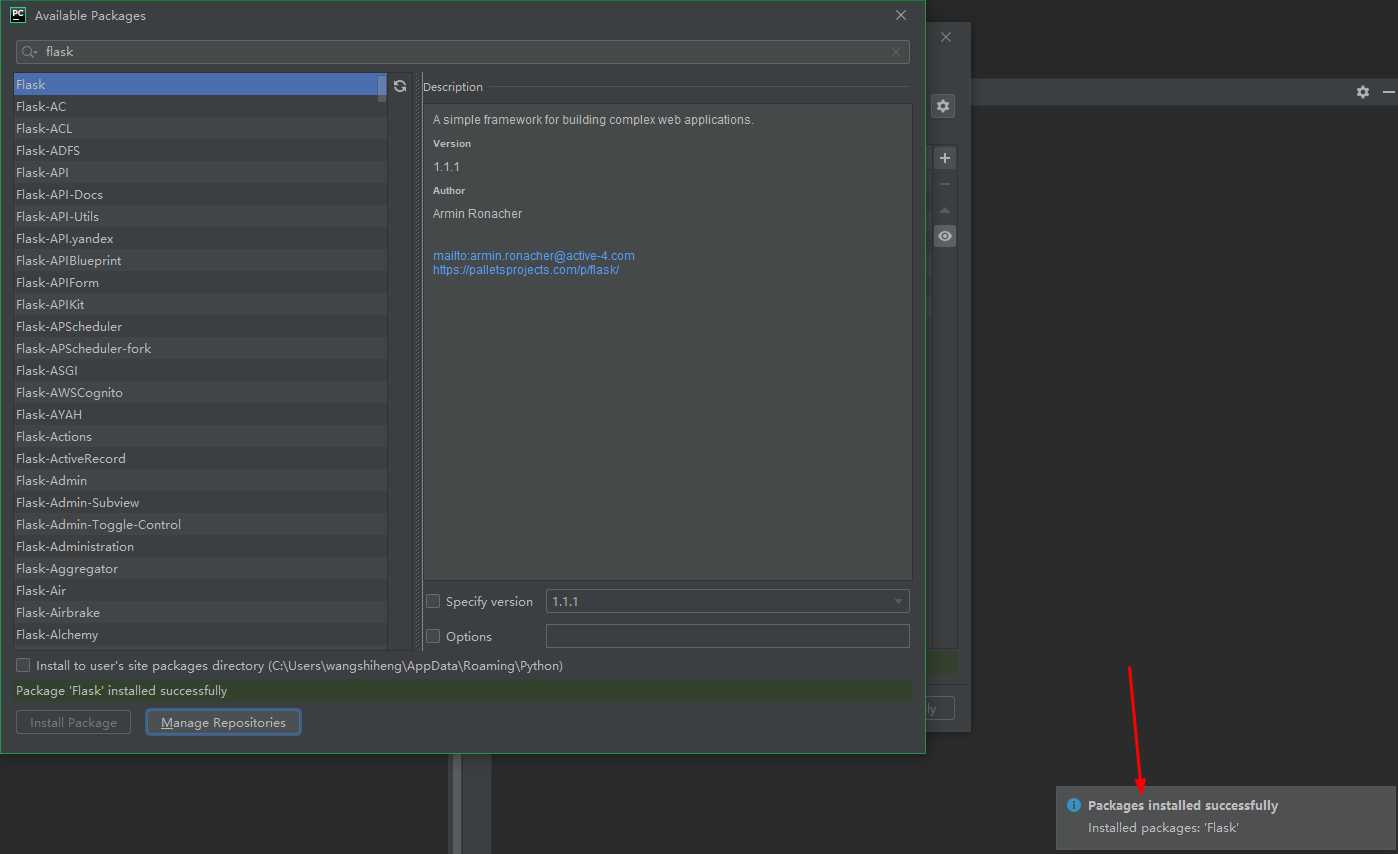Select Flask-API-Docs package
This screenshot has height=854, width=1398.
coord(200,195)
